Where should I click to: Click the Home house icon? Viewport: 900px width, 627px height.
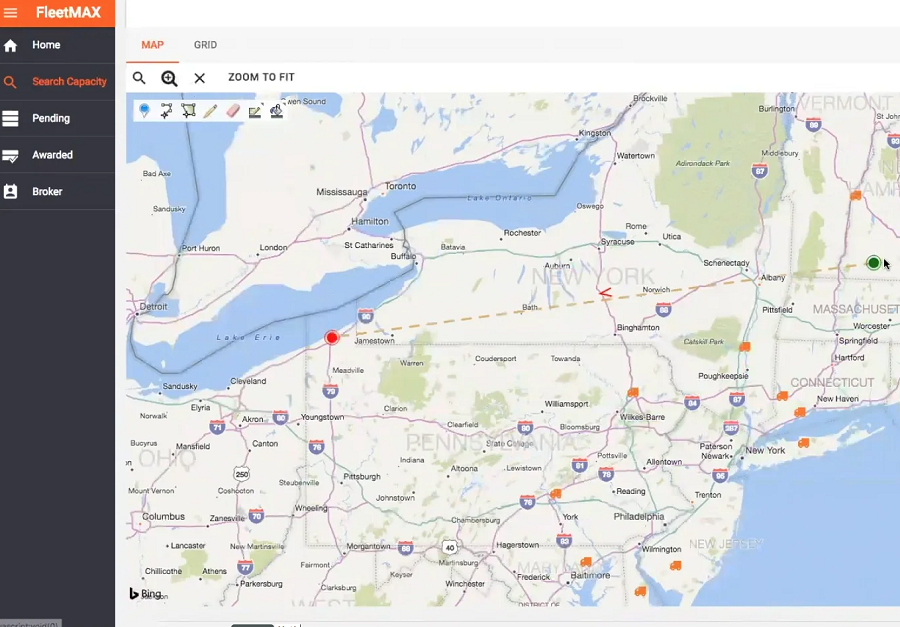point(10,45)
